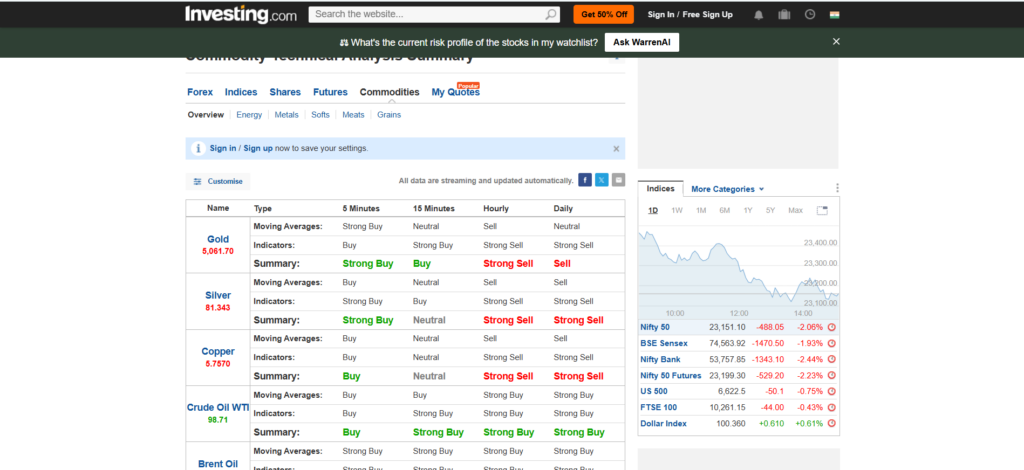Open Crude Oil WTI link
Image resolution: width=1024 pixels, height=470 pixels.
tap(218, 407)
